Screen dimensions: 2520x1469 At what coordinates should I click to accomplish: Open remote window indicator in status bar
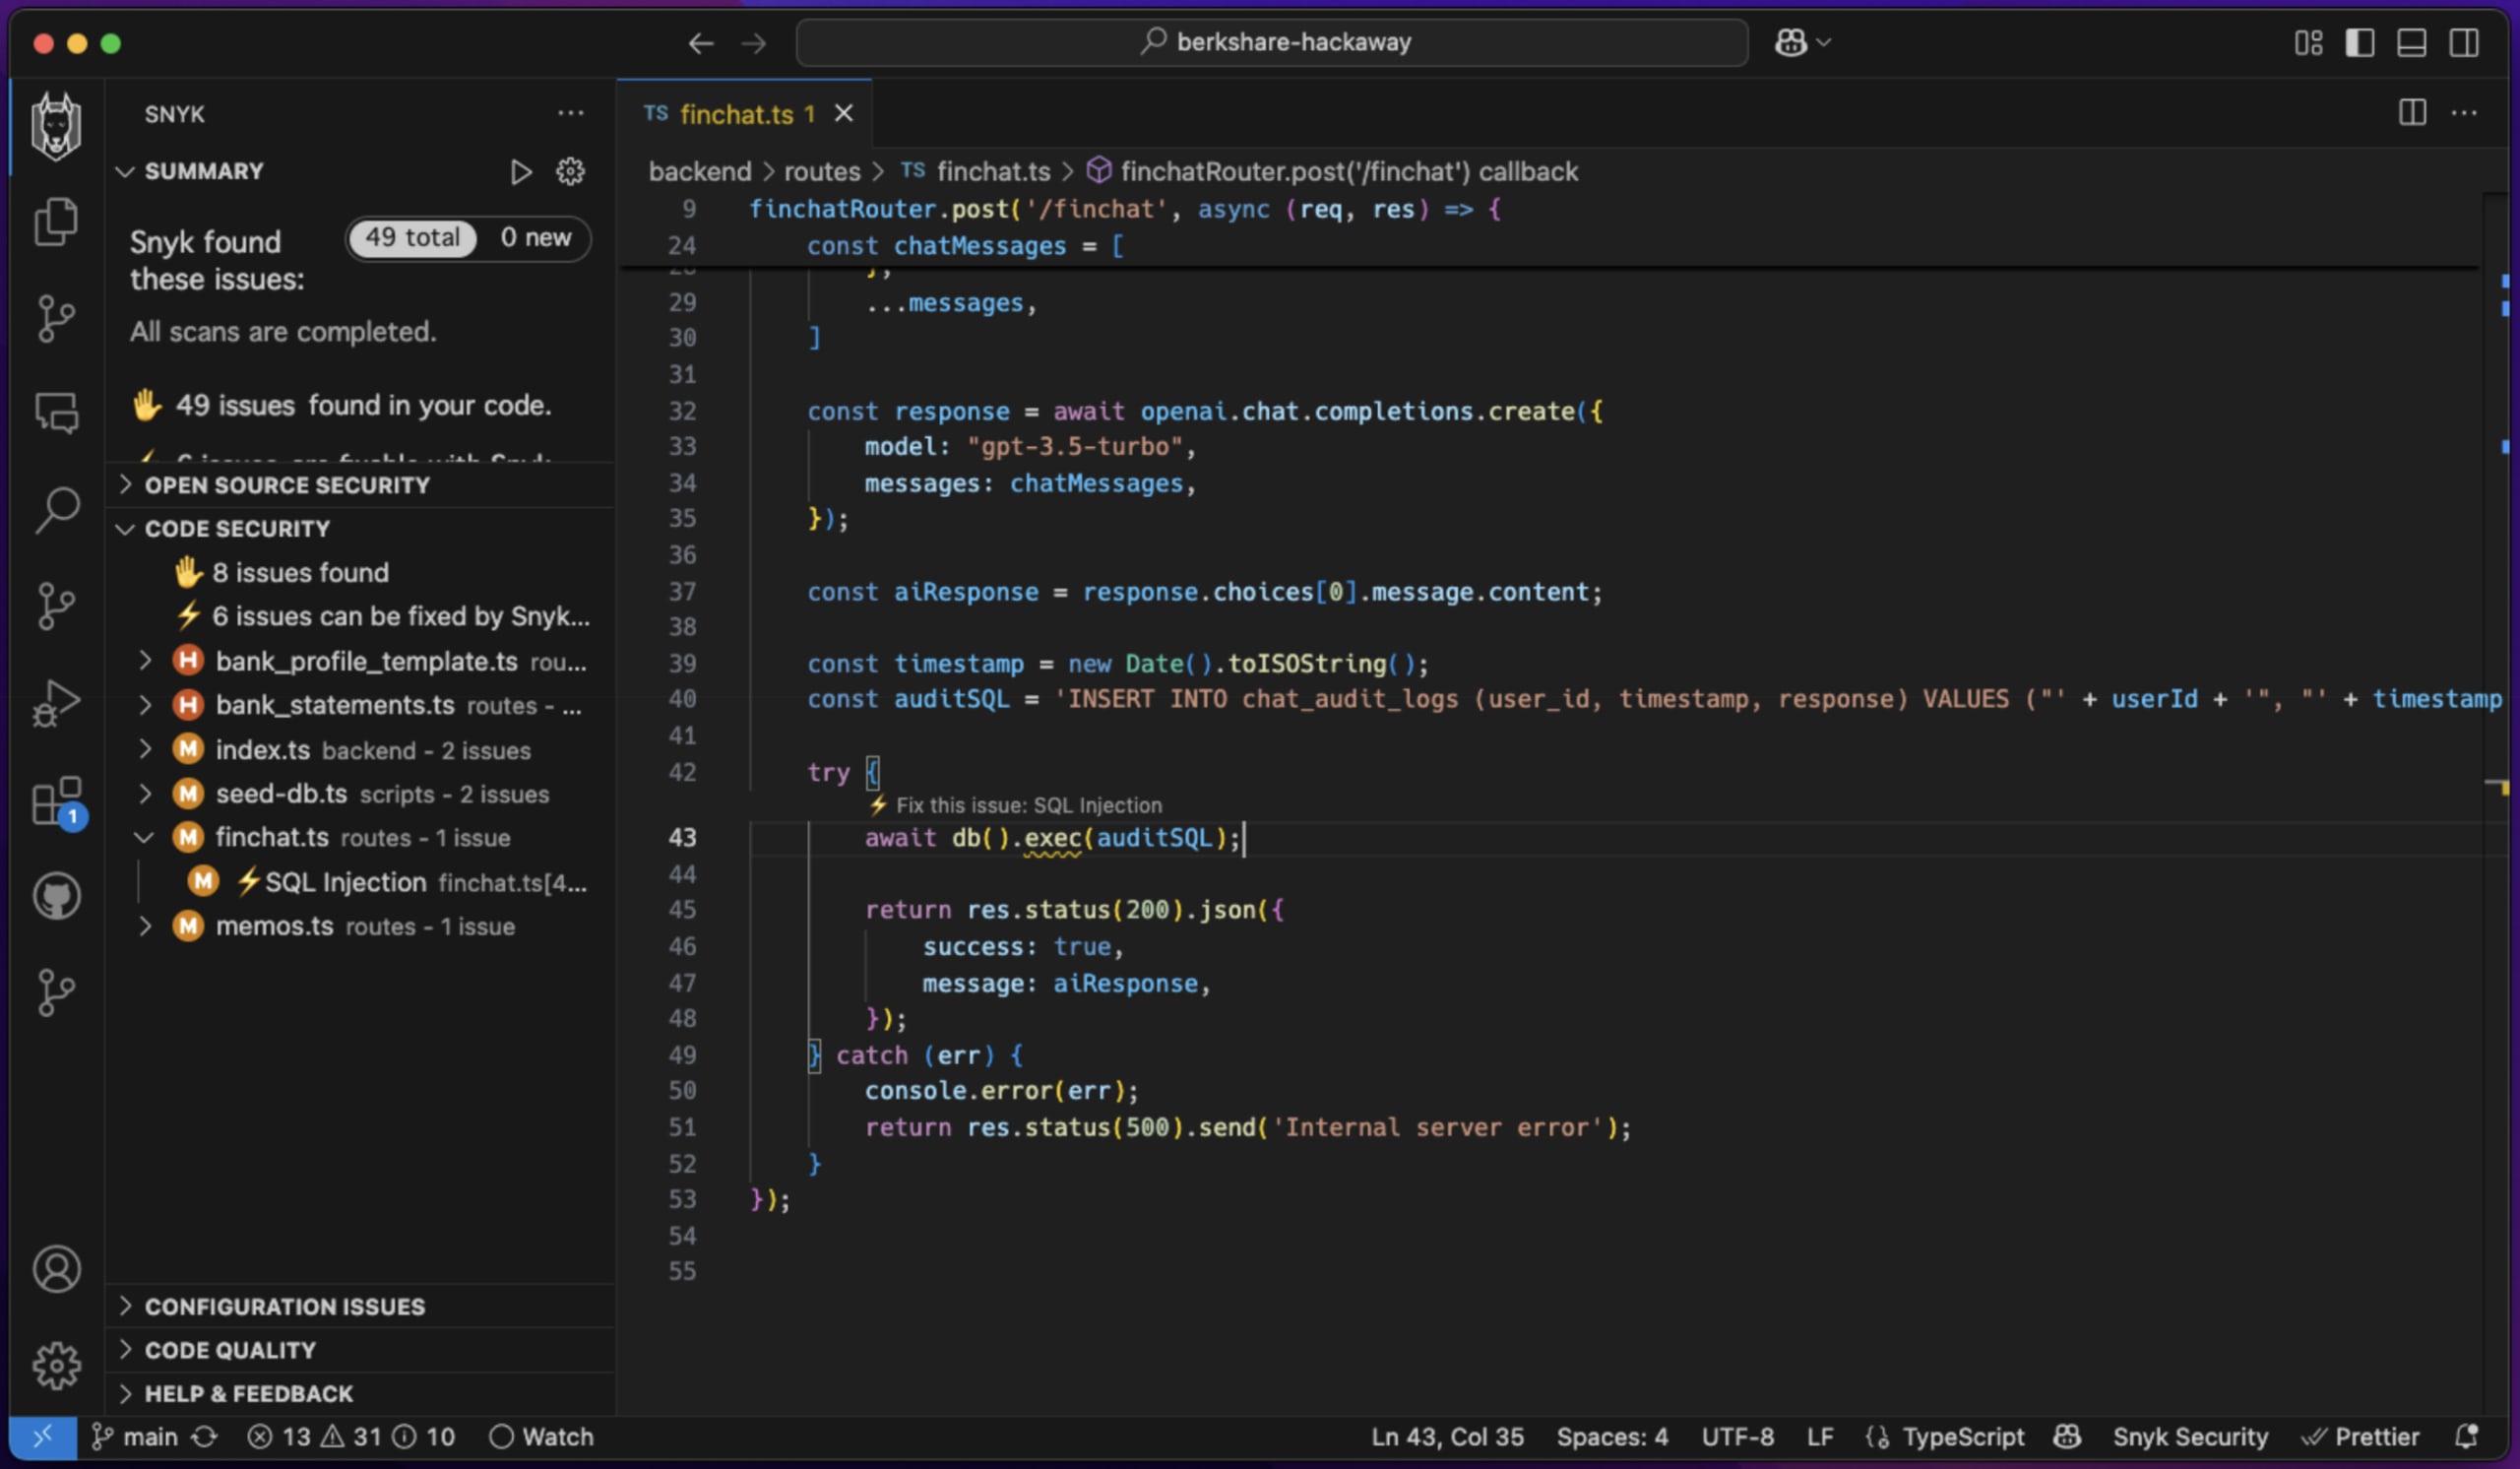click(42, 1437)
